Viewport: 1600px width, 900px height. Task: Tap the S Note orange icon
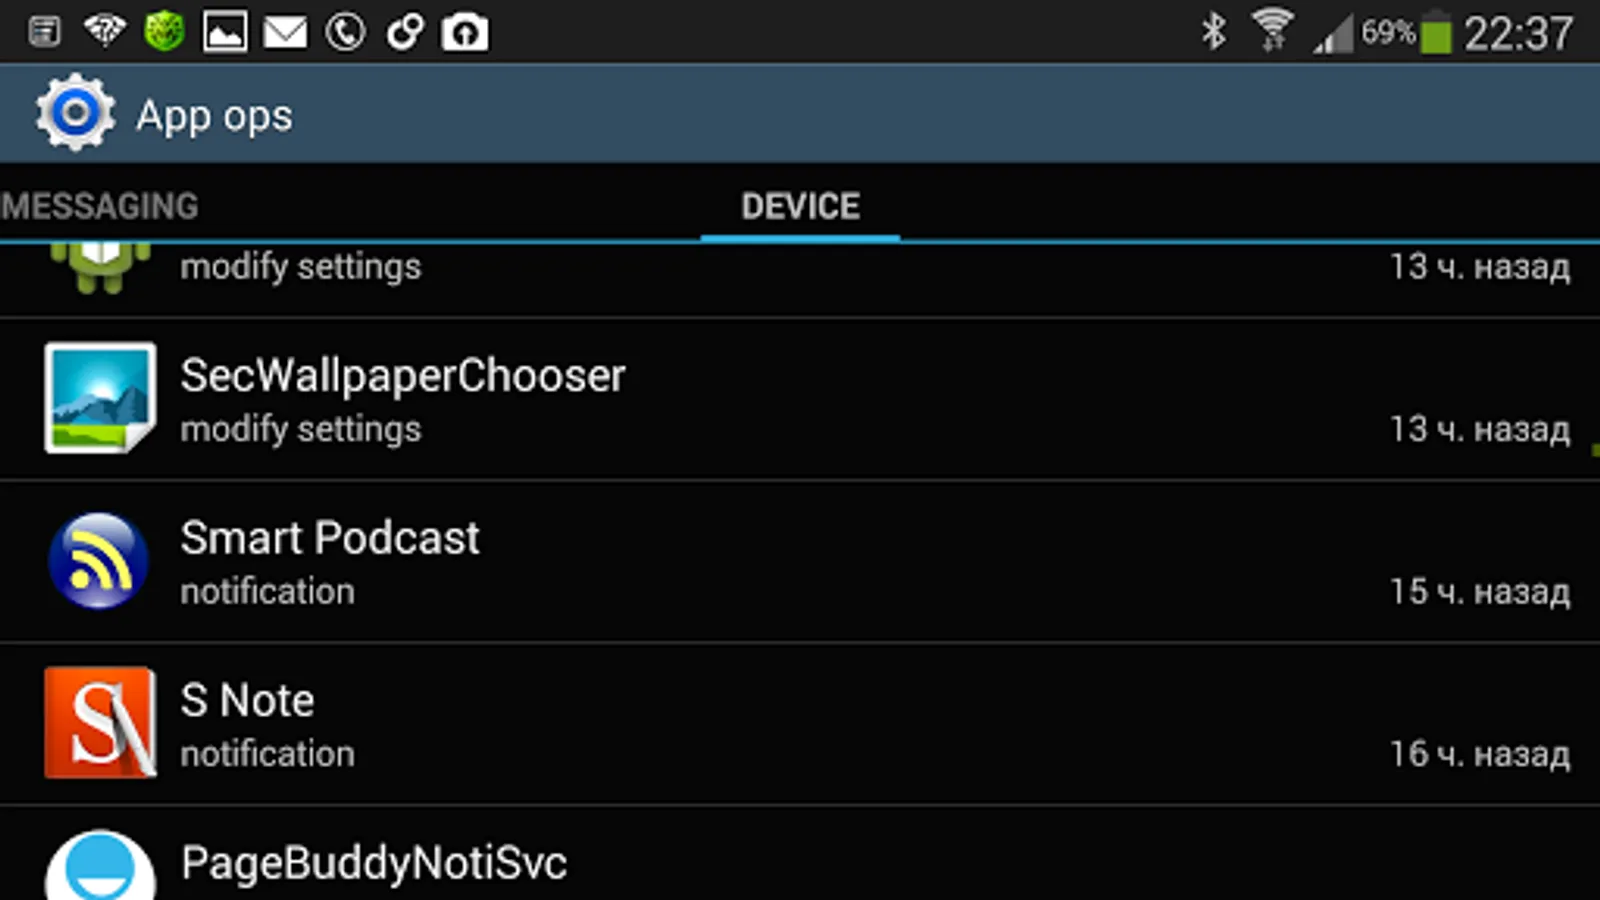tap(100, 723)
